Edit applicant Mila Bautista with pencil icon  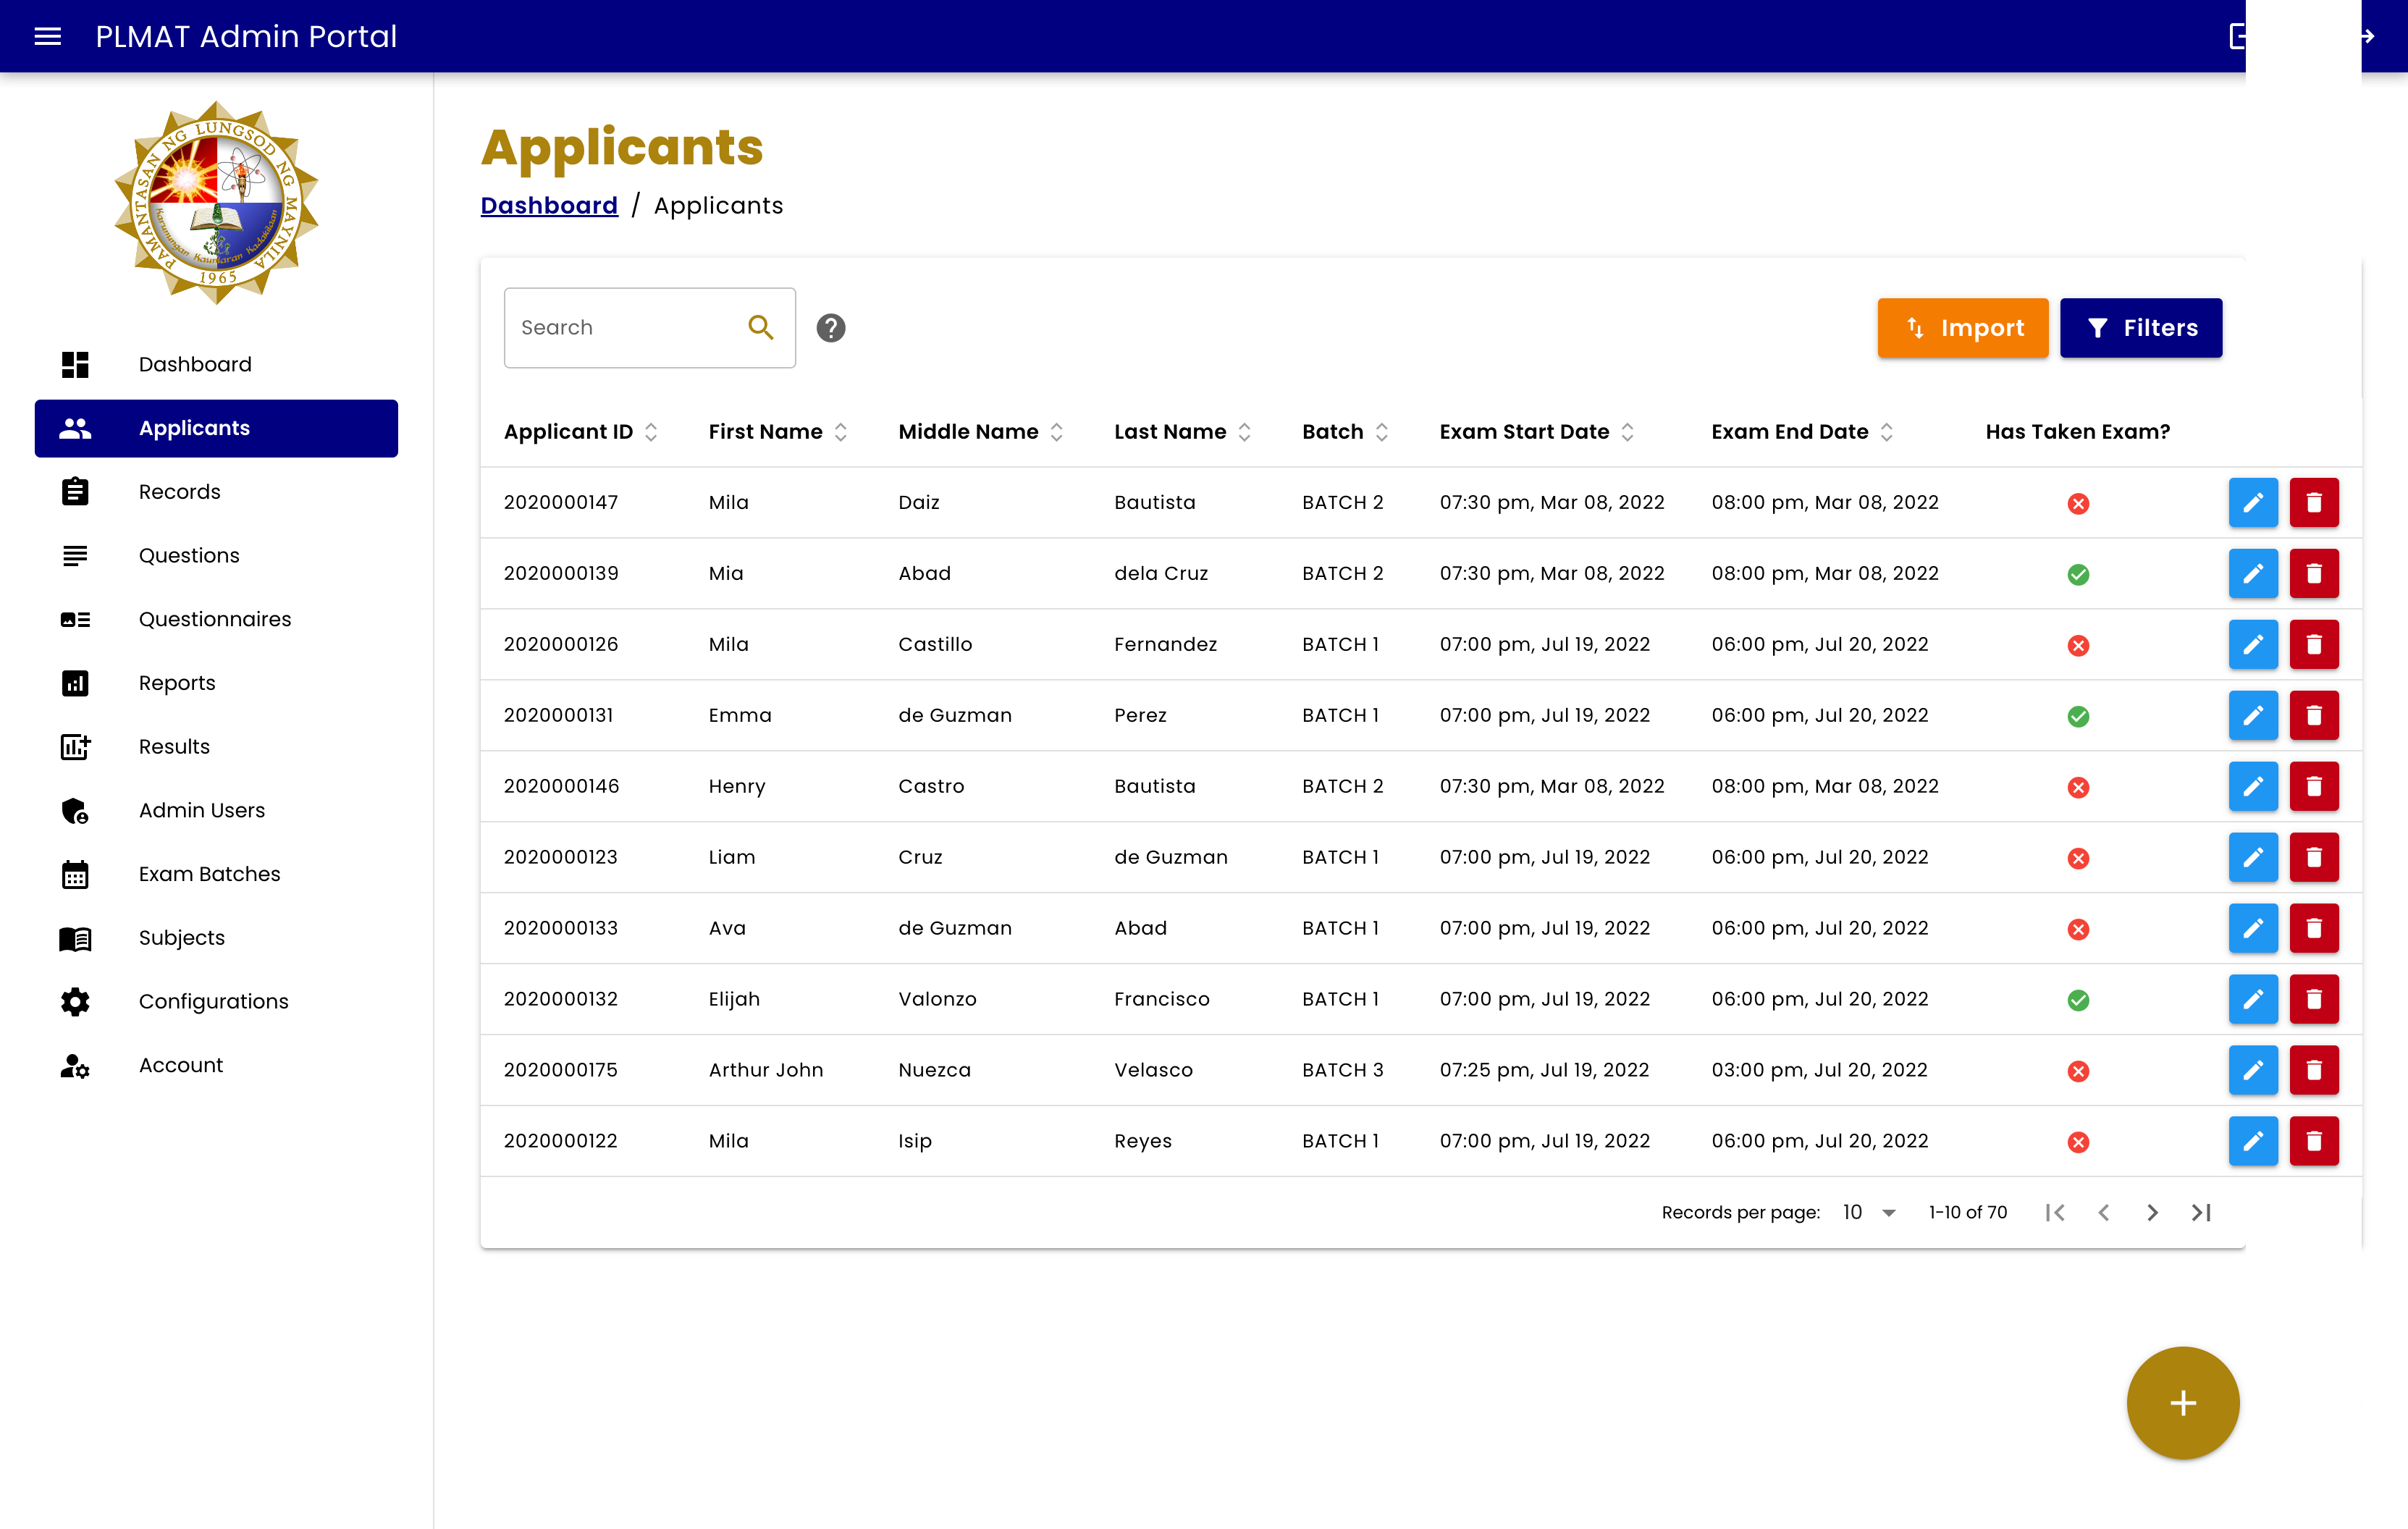pyautogui.click(x=2252, y=502)
